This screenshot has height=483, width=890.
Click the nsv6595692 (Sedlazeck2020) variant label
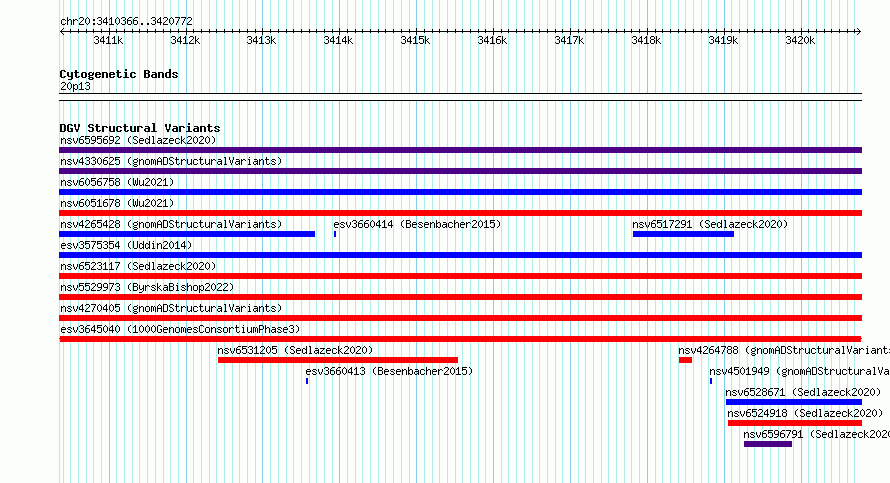[x=138, y=140]
